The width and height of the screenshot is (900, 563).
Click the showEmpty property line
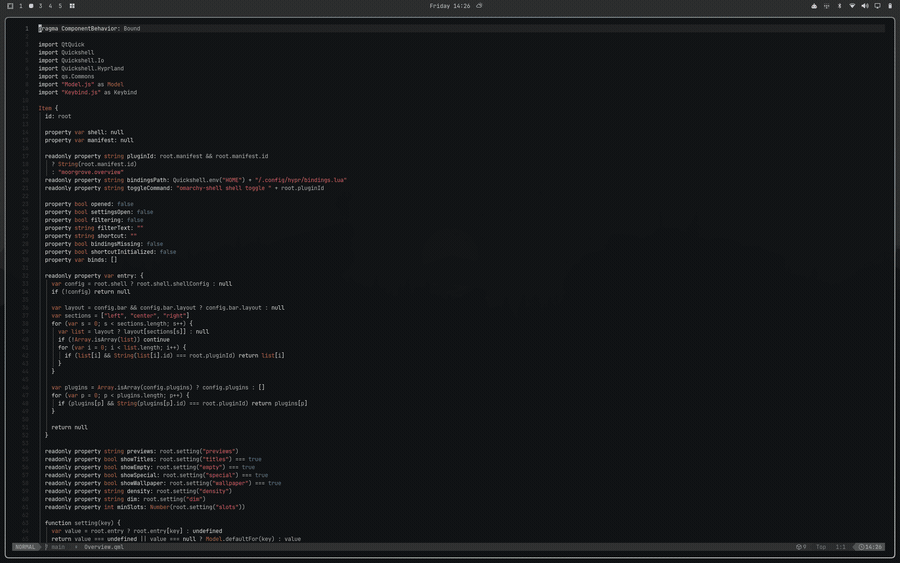150,467
